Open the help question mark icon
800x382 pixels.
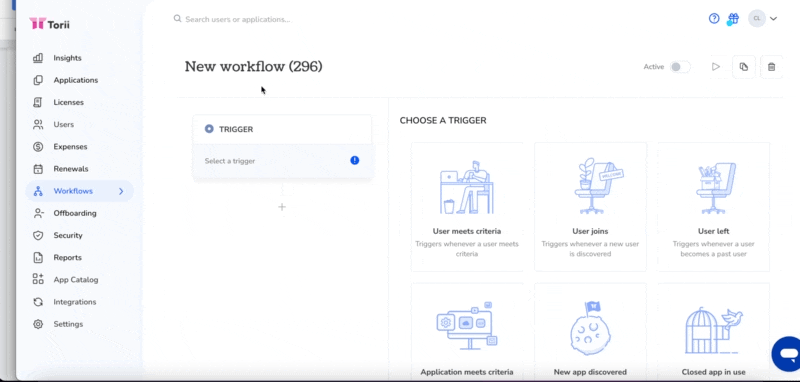point(714,18)
